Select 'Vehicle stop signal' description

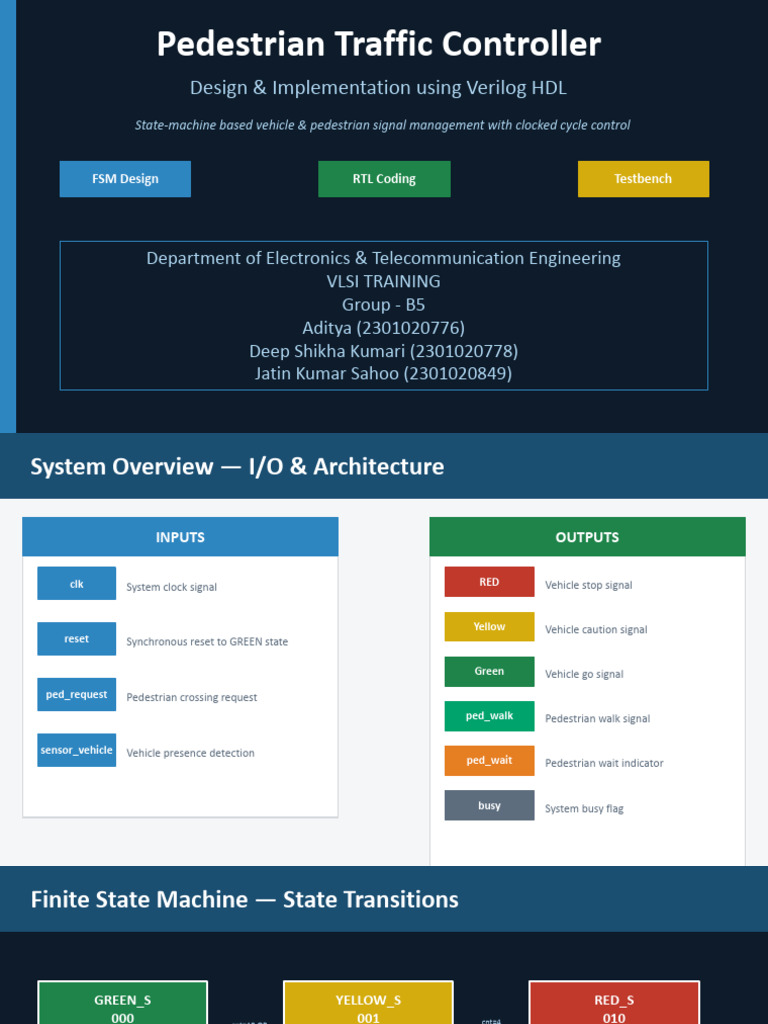coord(588,585)
